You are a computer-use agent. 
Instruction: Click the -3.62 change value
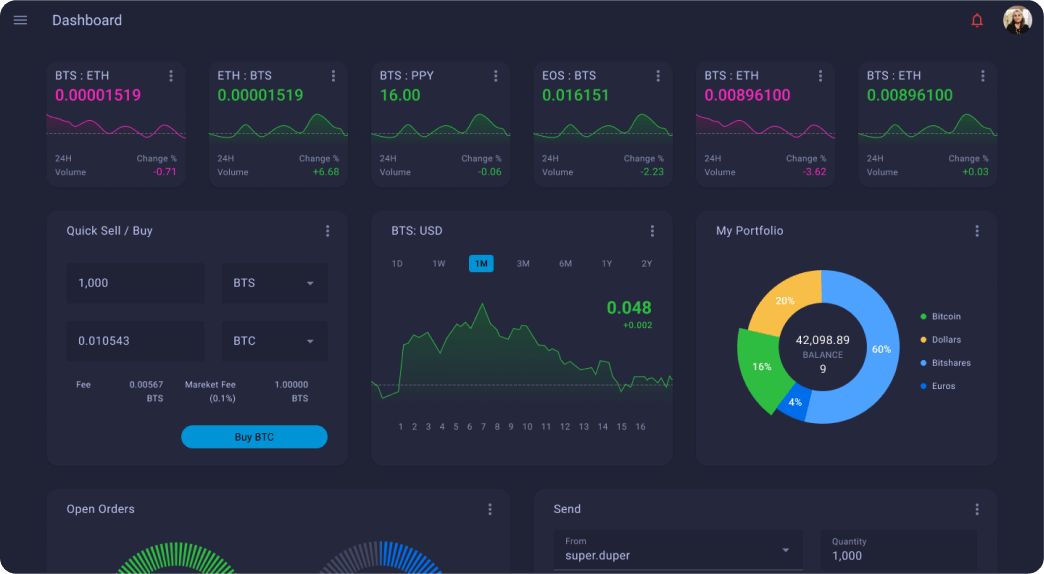click(x=815, y=172)
